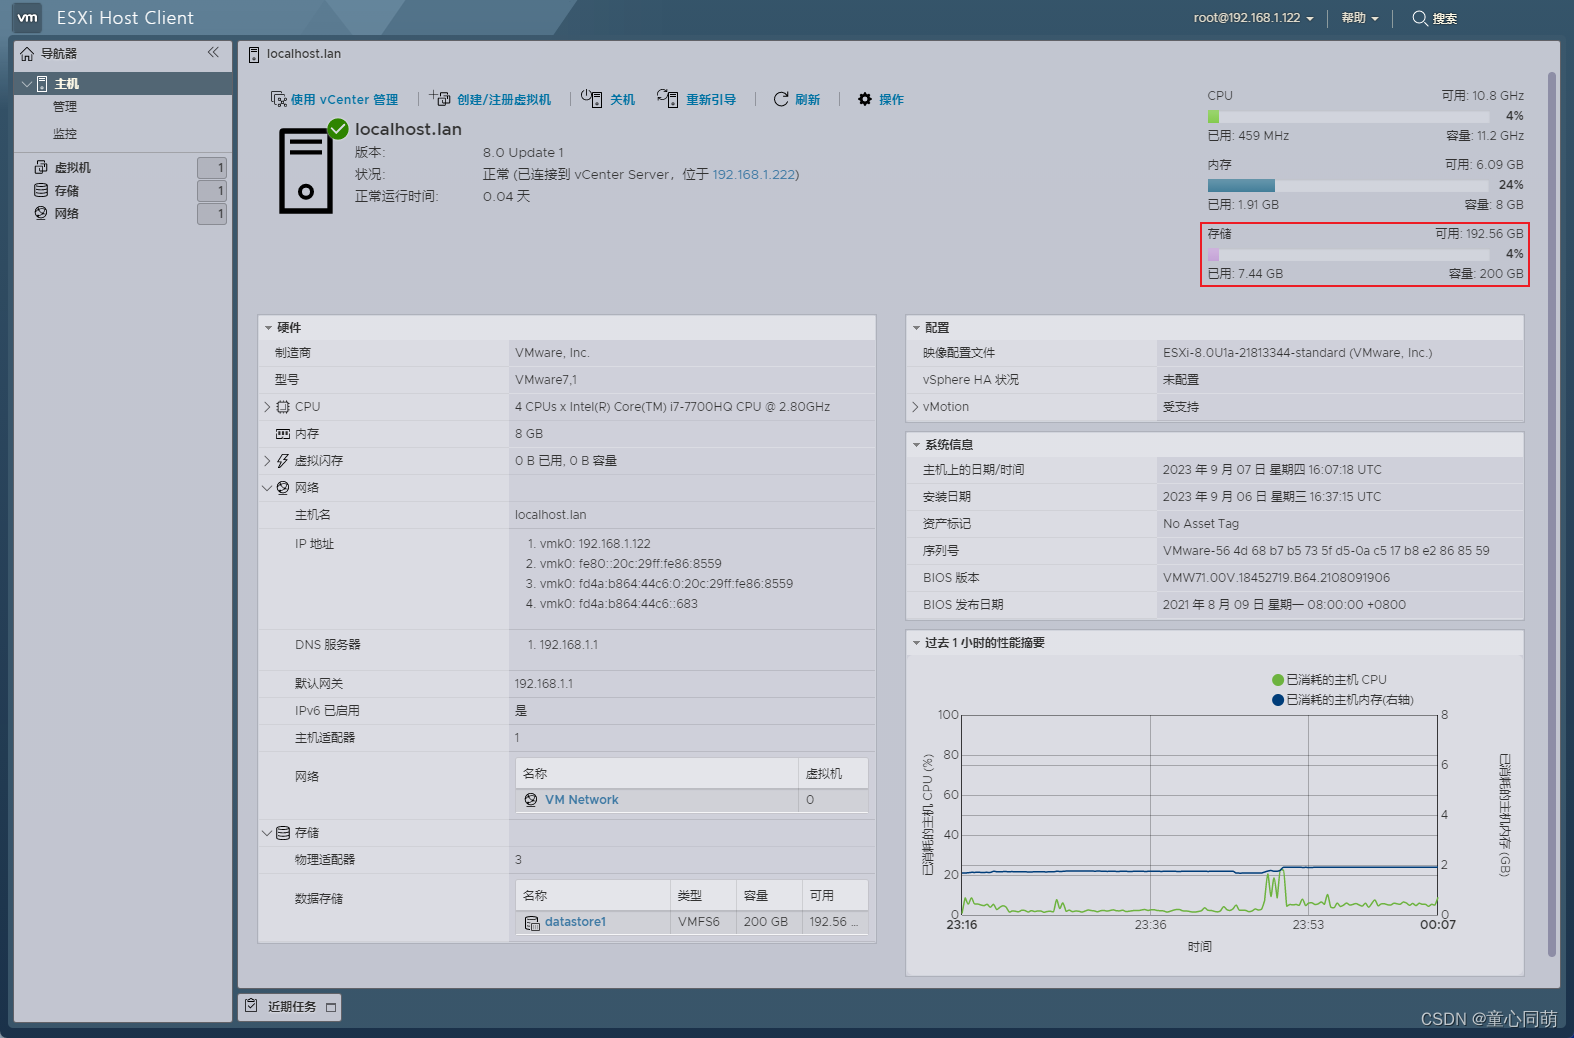Click the reboot host icon
This screenshot has height=1038, width=1574.
[x=668, y=98]
